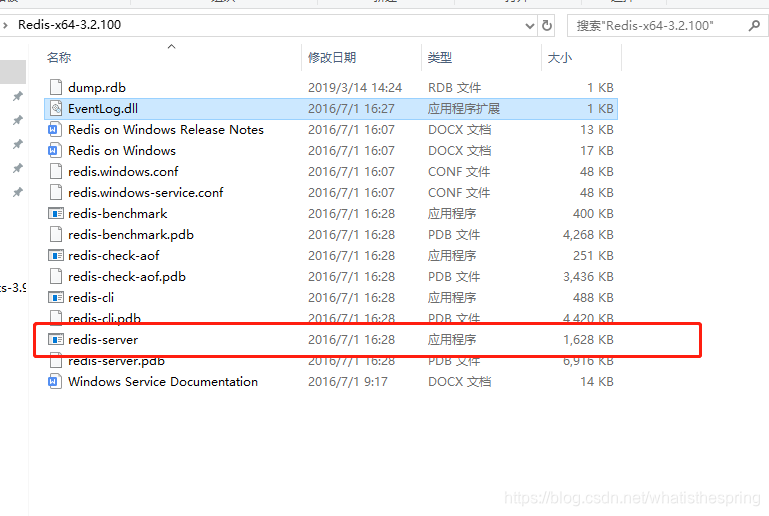This screenshot has width=769, height=516.
Task: Select the Redis on Windows file name
Action: [122, 151]
